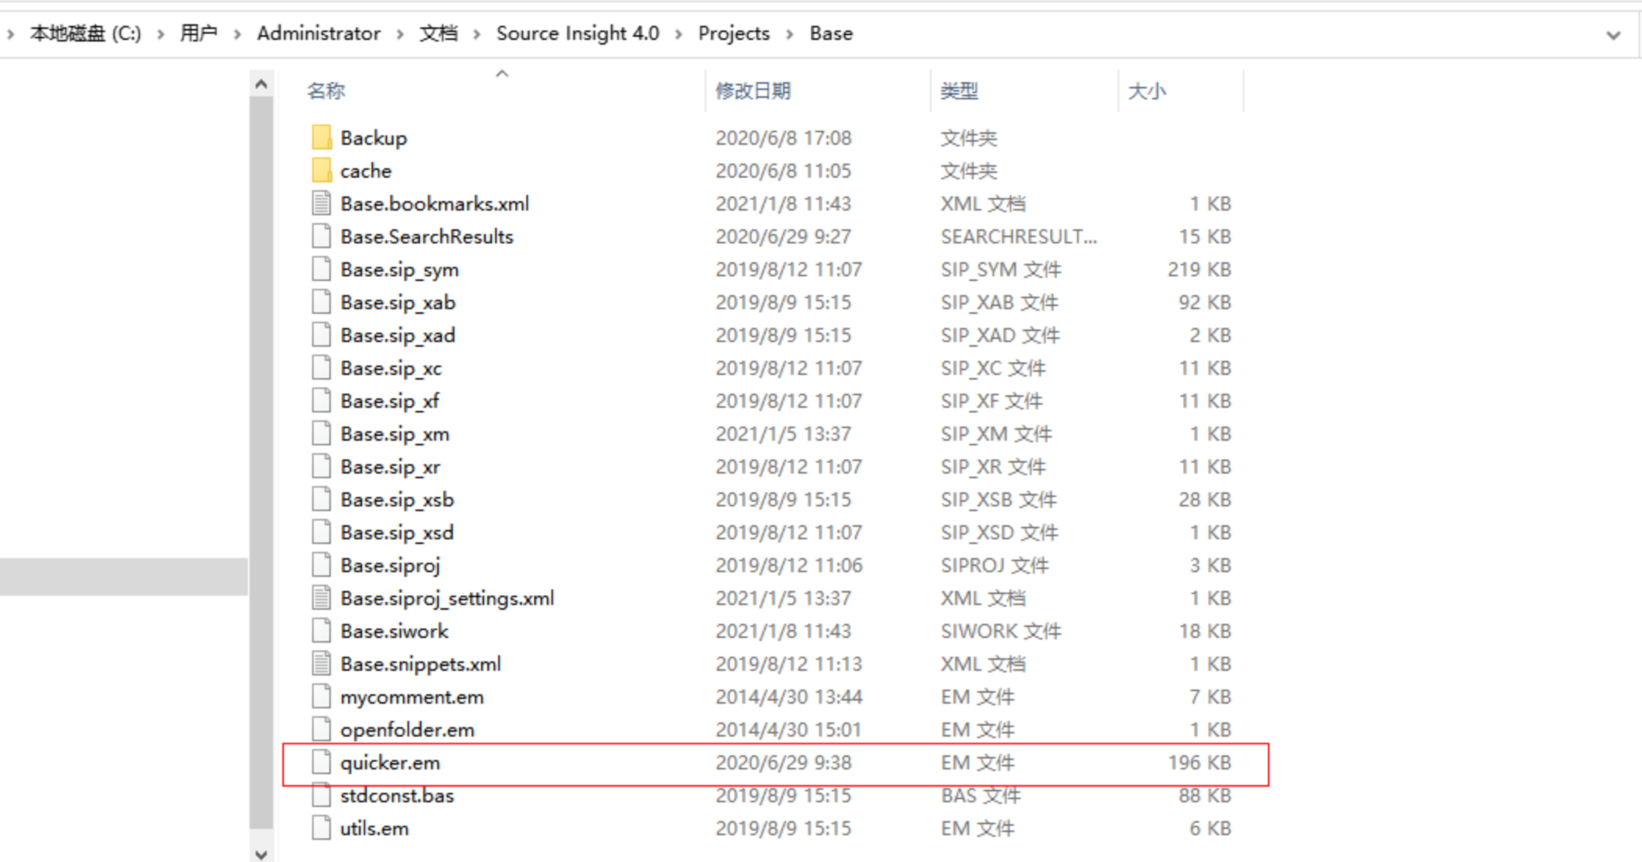Expand the chevron after Projects in breadcrumb
Screen dimensions: 1642x862
point(790,34)
